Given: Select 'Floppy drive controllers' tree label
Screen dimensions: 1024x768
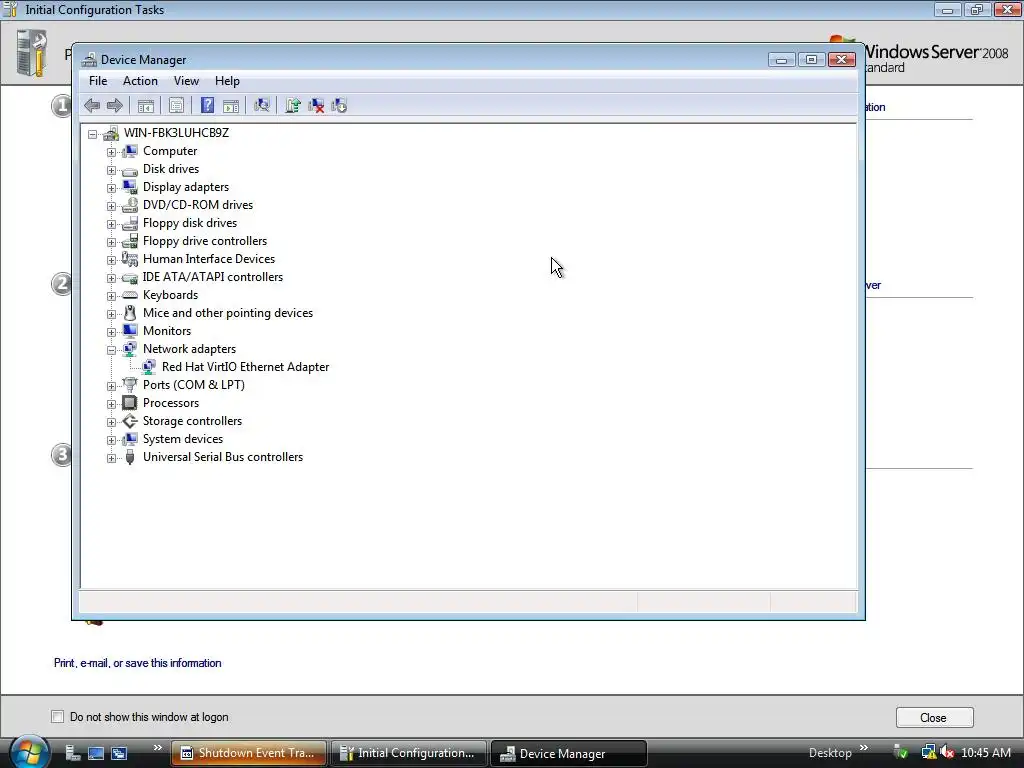Looking at the screenshot, I should click(x=205, y=241).
